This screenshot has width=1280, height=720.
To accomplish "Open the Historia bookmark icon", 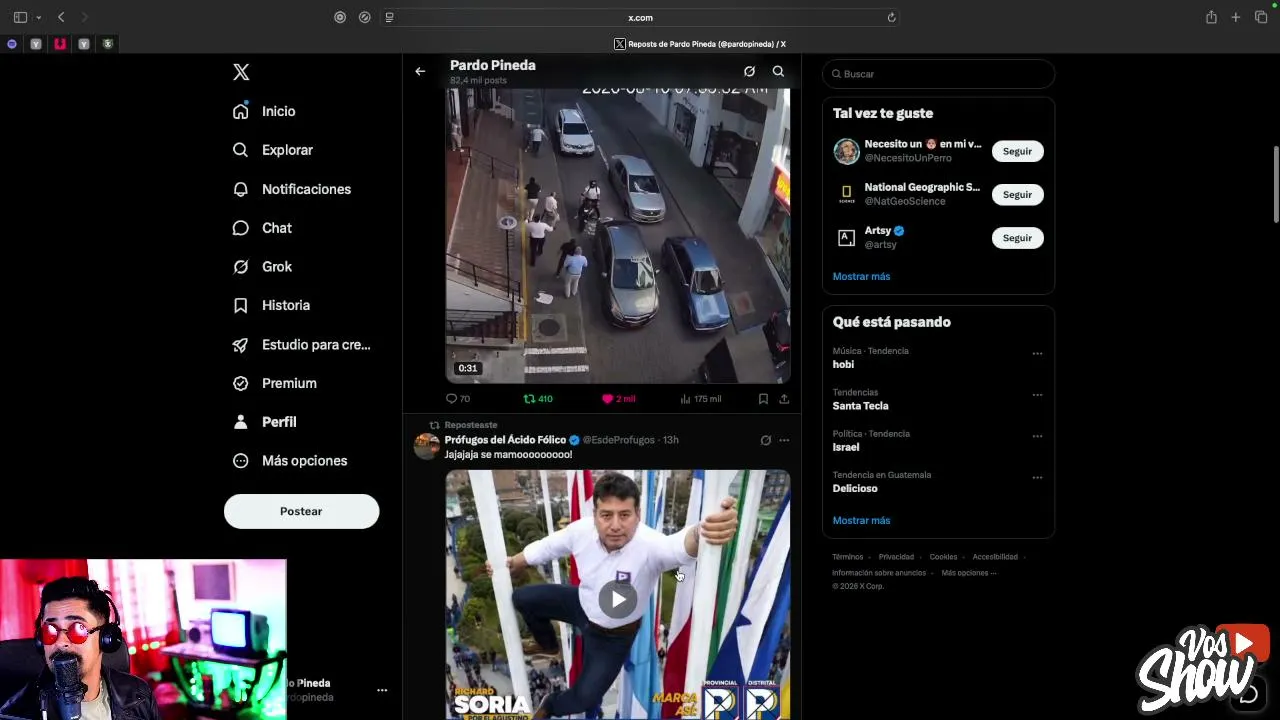I will click(240, 305).
